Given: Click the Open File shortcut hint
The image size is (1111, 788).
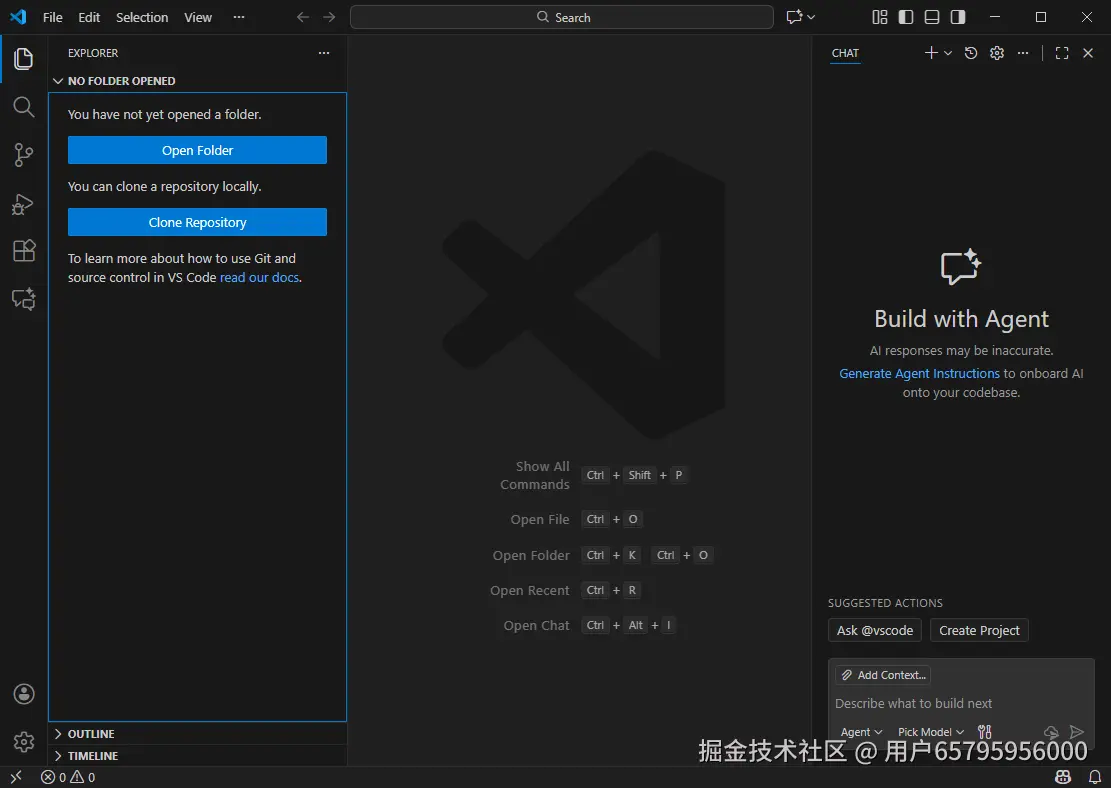Looking at the screenshot, I should point(540,519).
